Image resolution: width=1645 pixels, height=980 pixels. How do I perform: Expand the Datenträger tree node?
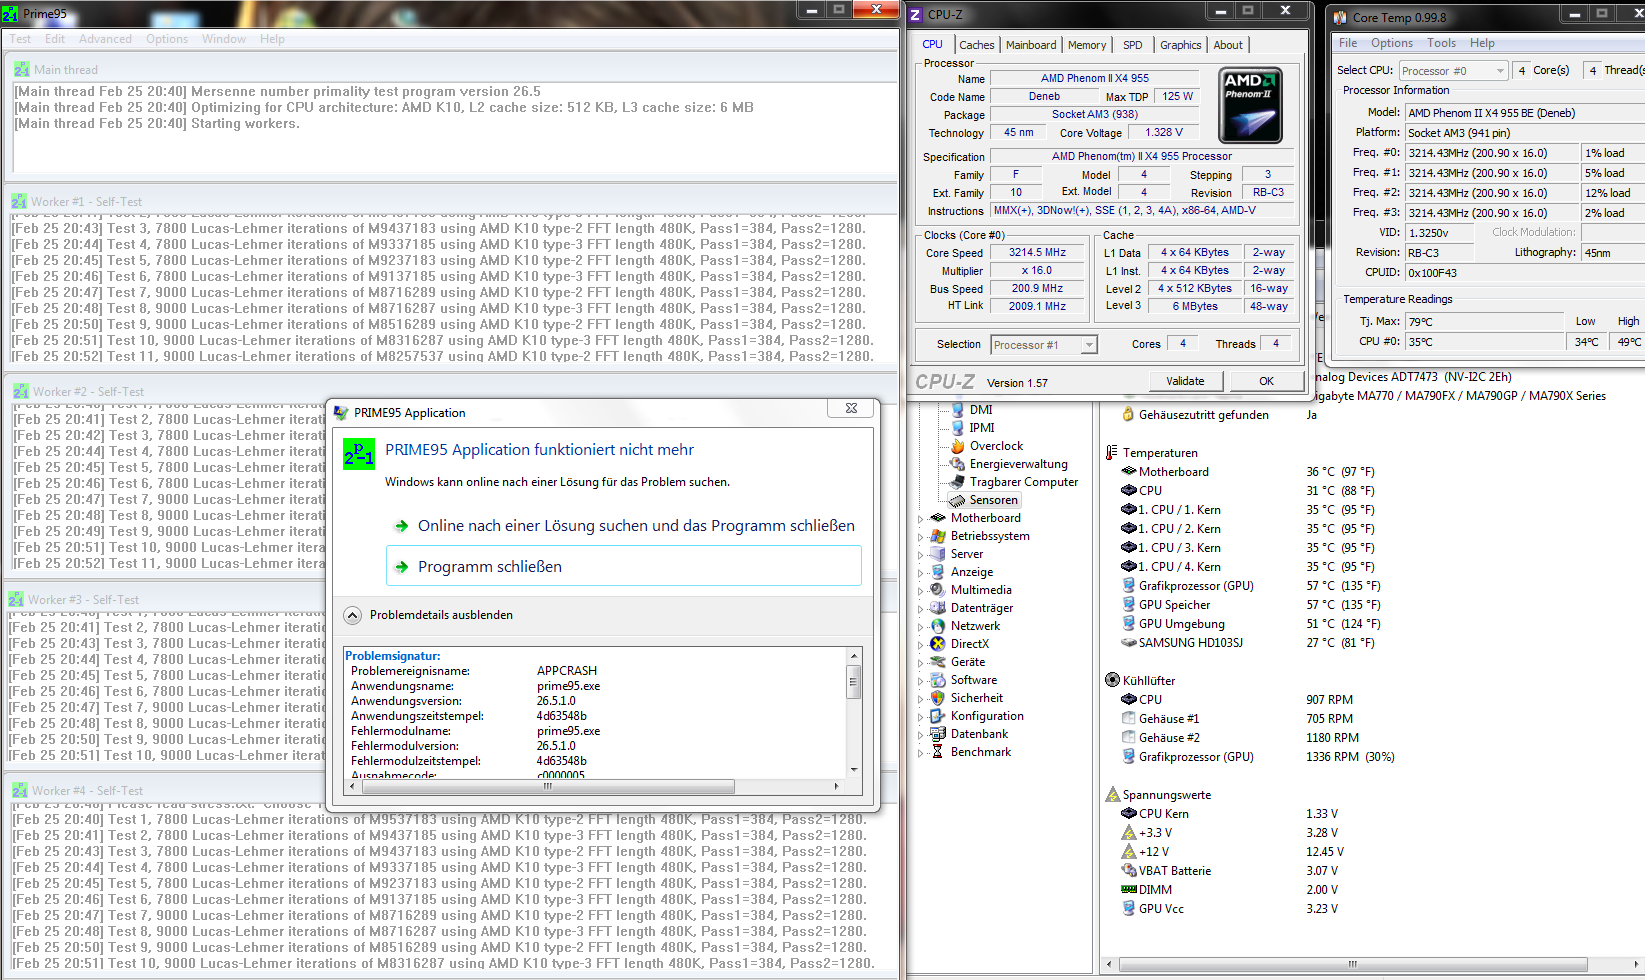(921, 608)
